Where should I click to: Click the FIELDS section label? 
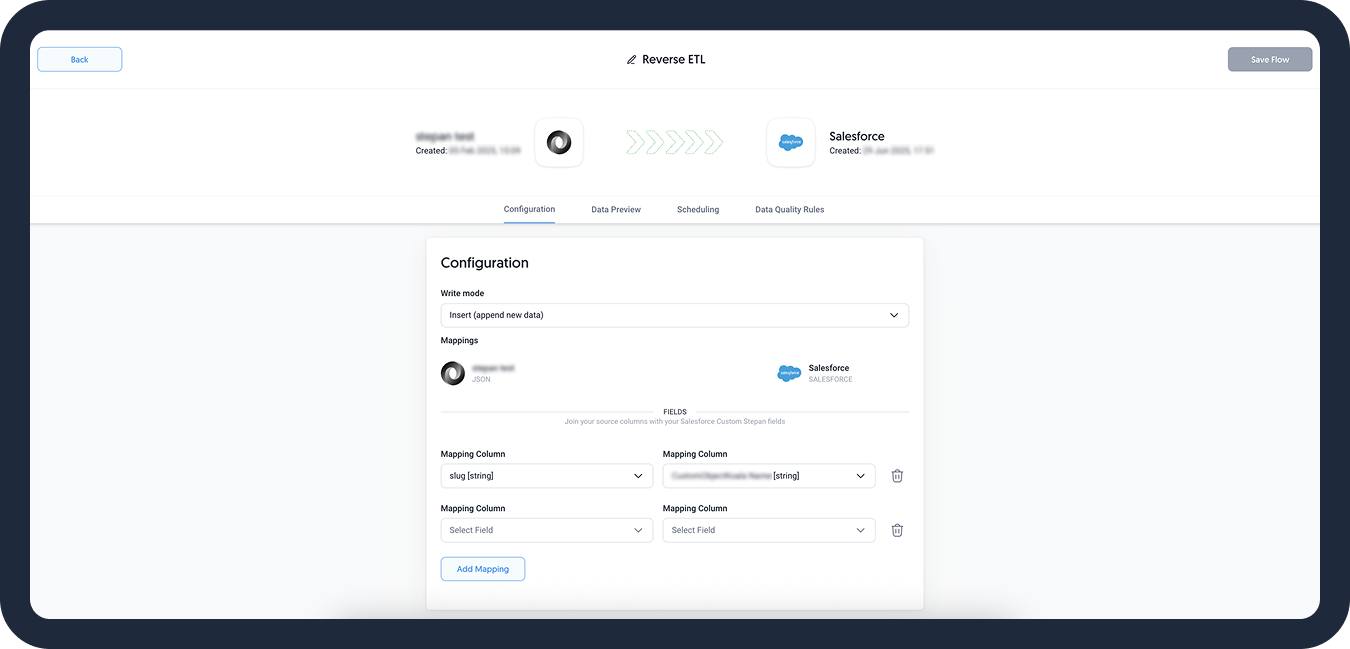point(675,412)
